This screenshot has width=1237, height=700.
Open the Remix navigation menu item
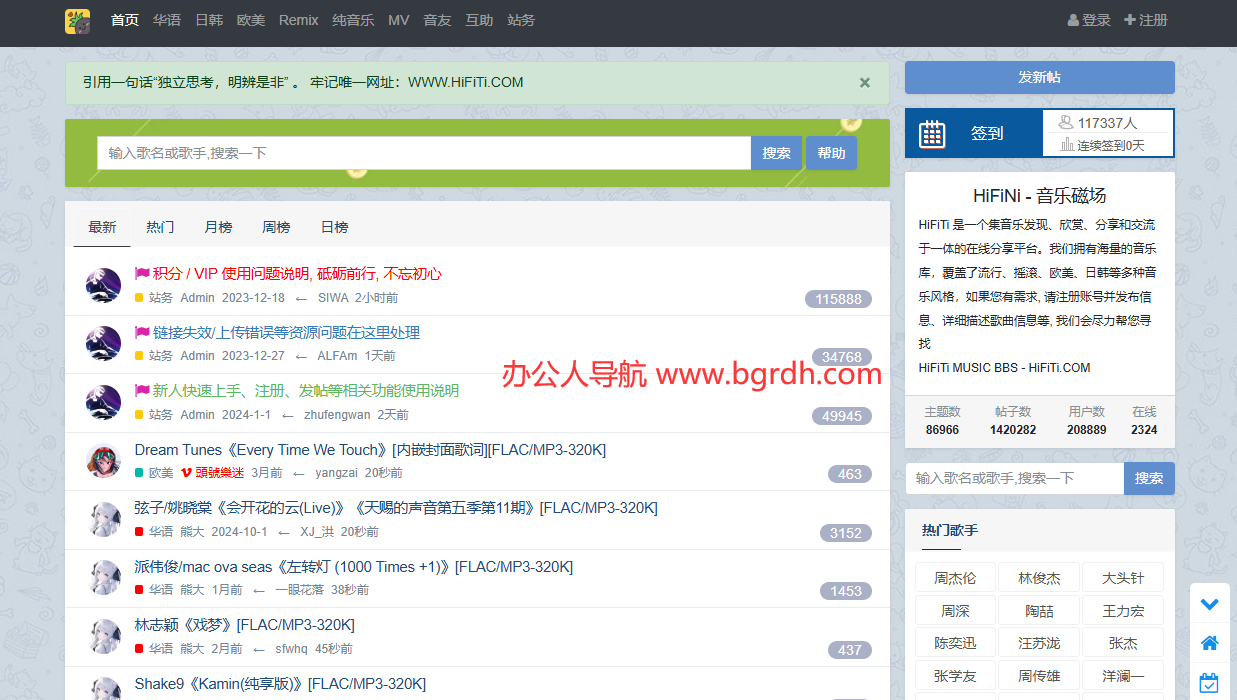pos(298,20)
